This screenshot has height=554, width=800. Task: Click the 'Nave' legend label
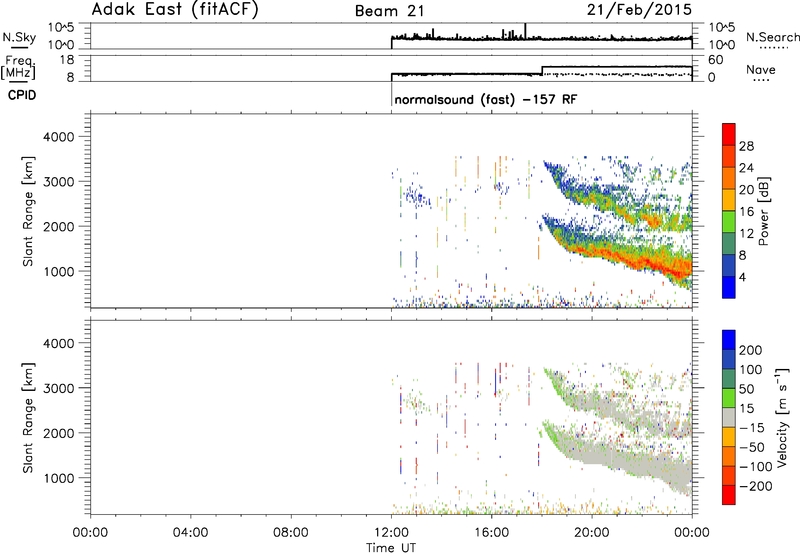pos(761,69)
